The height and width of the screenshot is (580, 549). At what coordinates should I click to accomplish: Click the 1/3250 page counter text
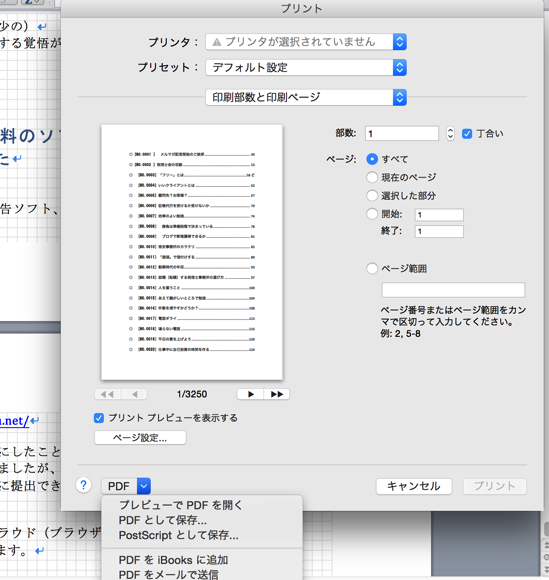(x=192, y=394)
